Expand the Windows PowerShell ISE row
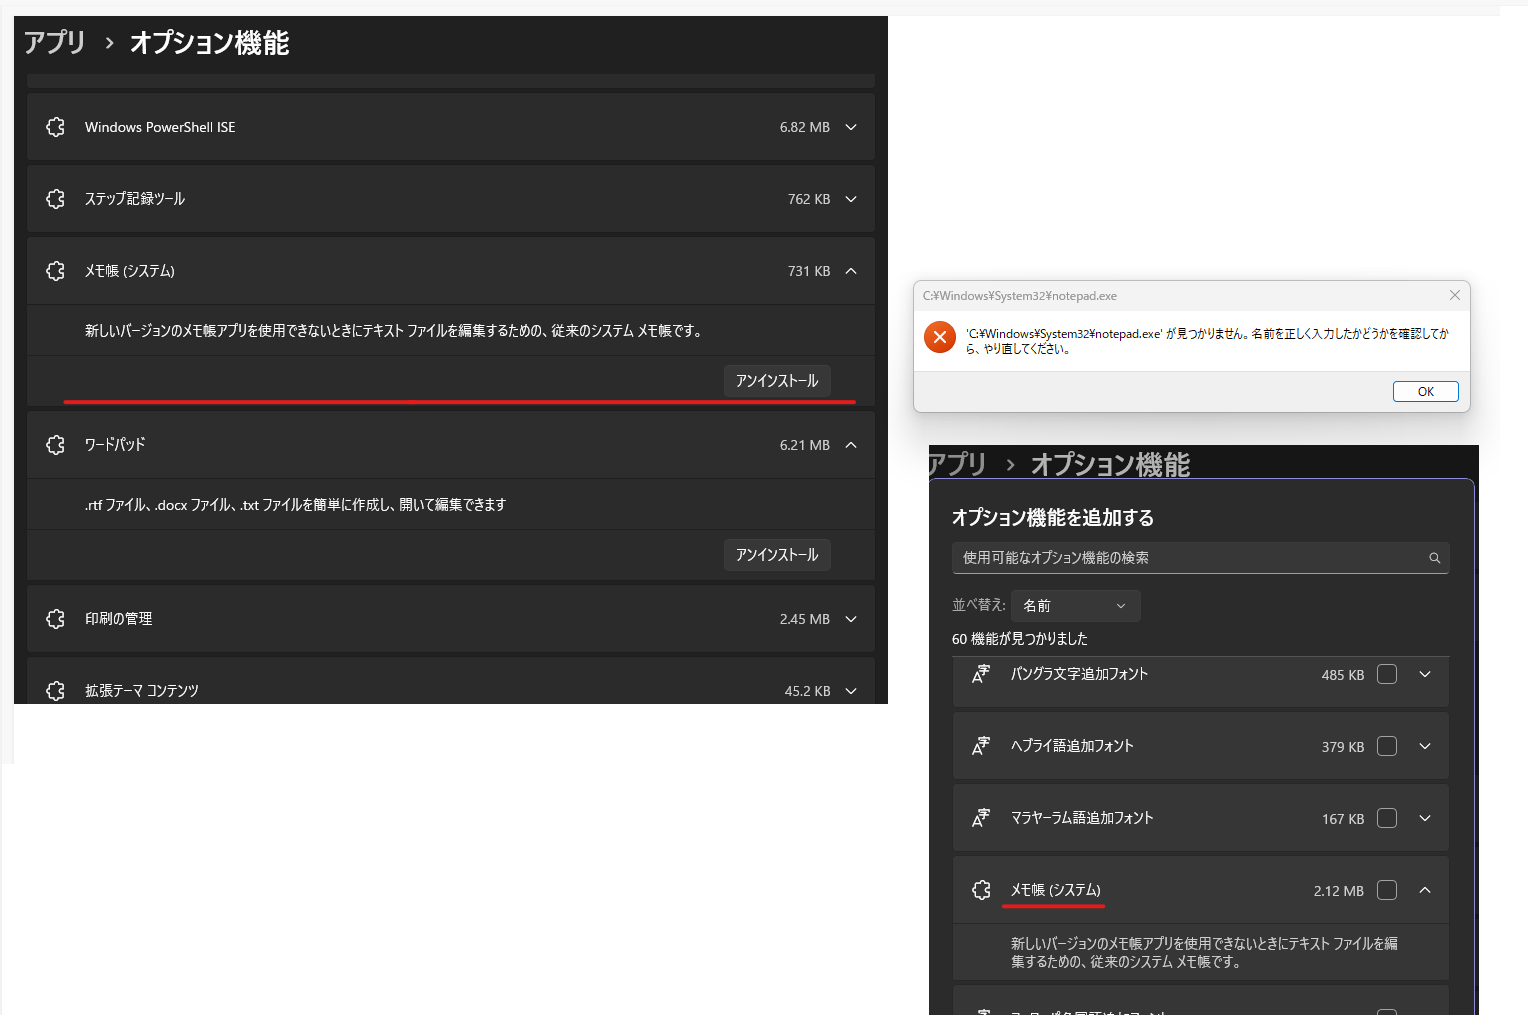Viewport: 1528px width, 1015px height. tap(851, 127)
